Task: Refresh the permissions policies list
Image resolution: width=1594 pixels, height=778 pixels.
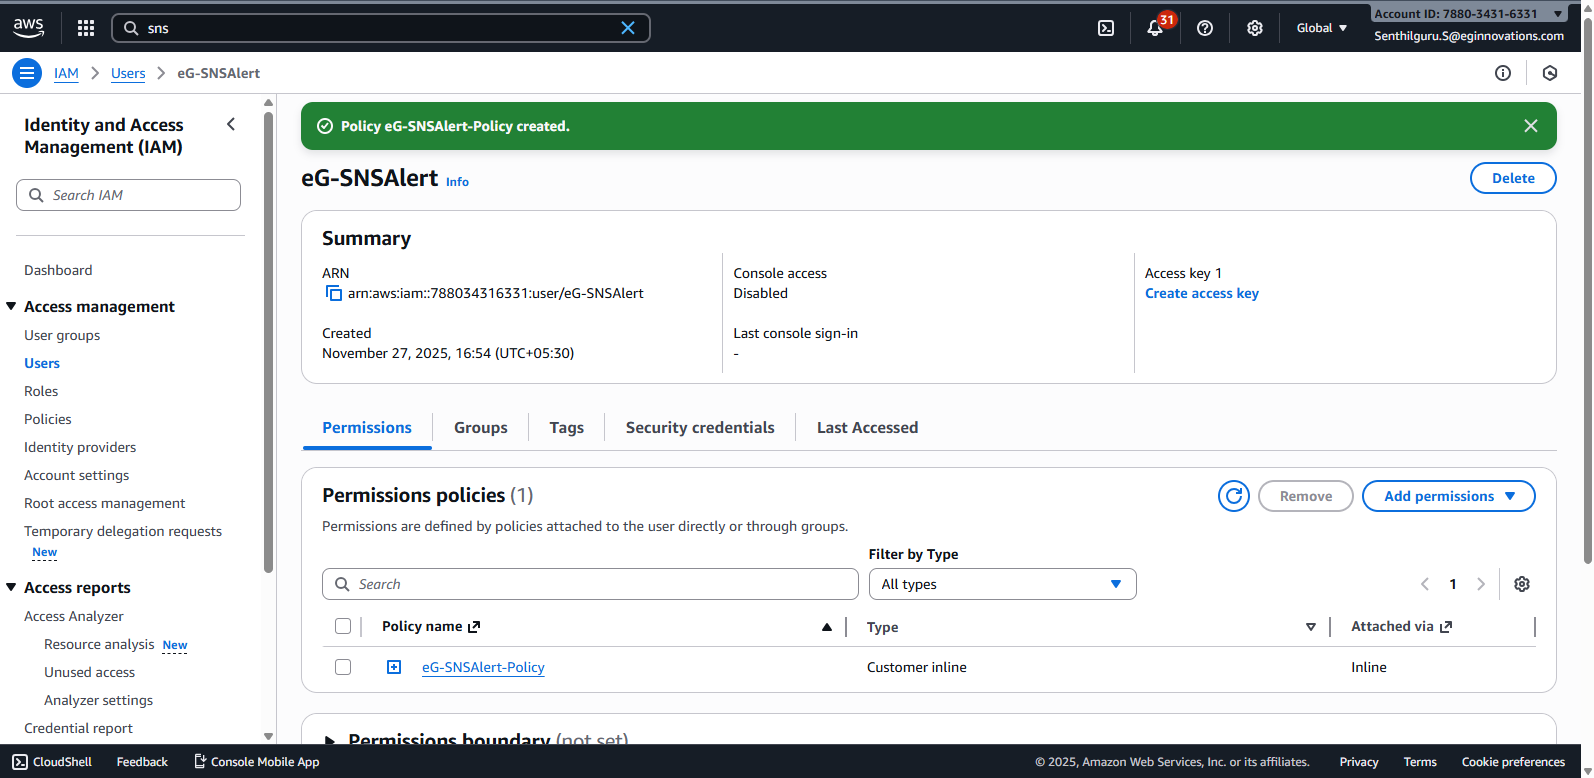Action: click(1234, 496)
